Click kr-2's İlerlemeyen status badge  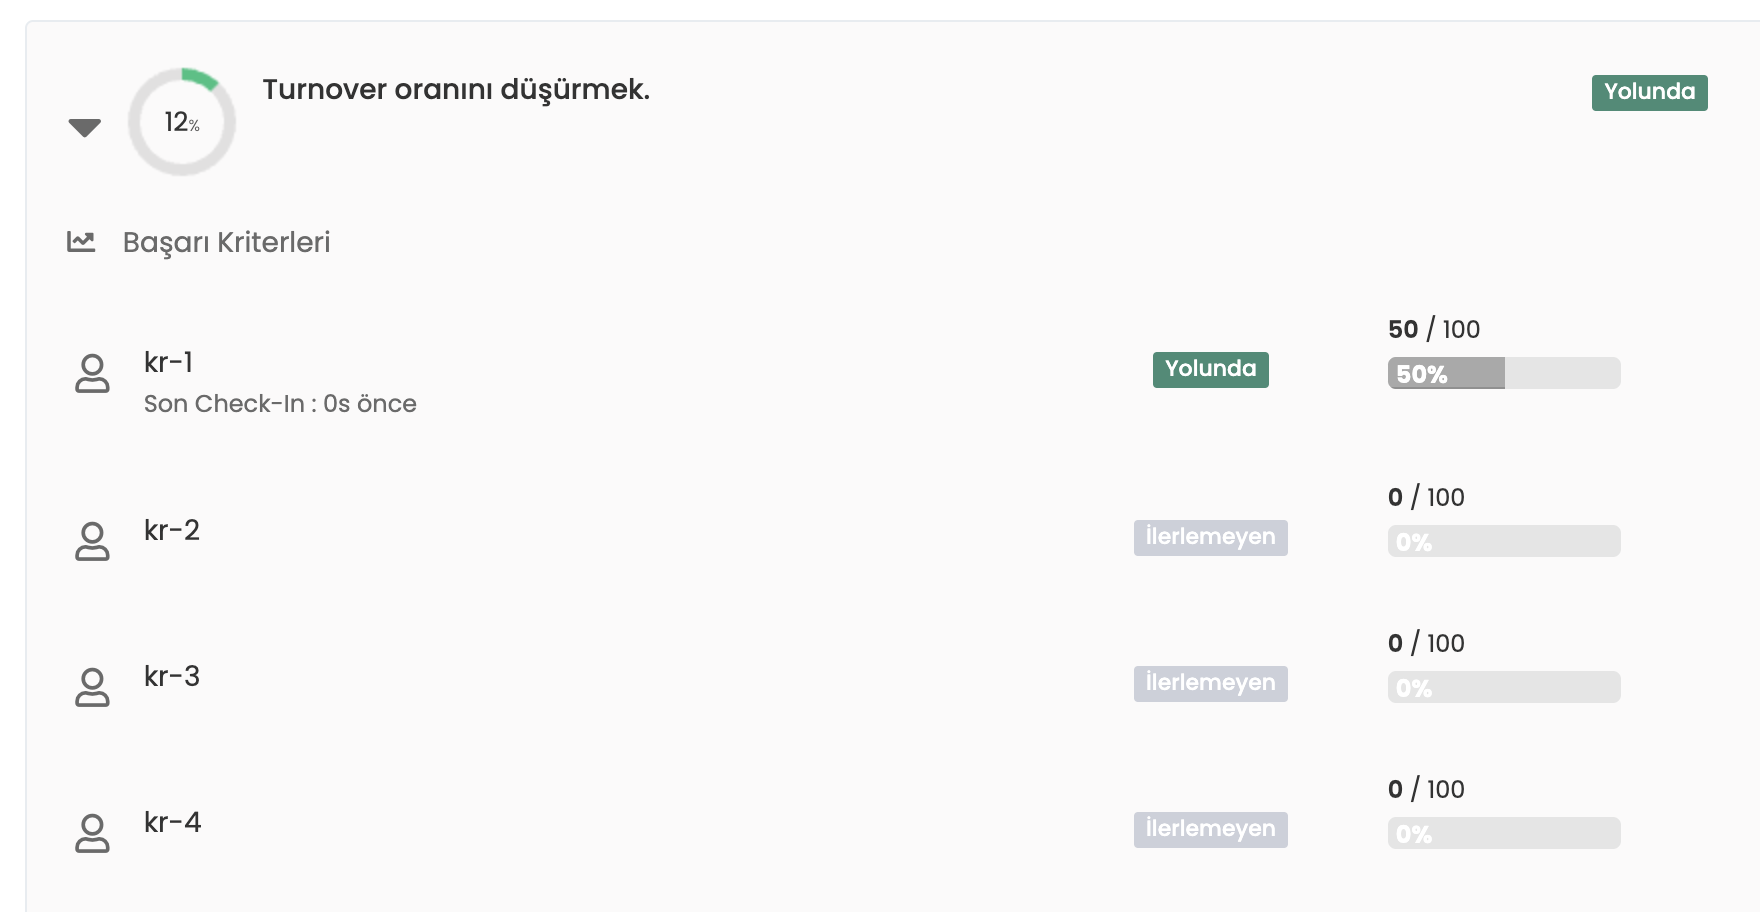[x=1210, y=537]
